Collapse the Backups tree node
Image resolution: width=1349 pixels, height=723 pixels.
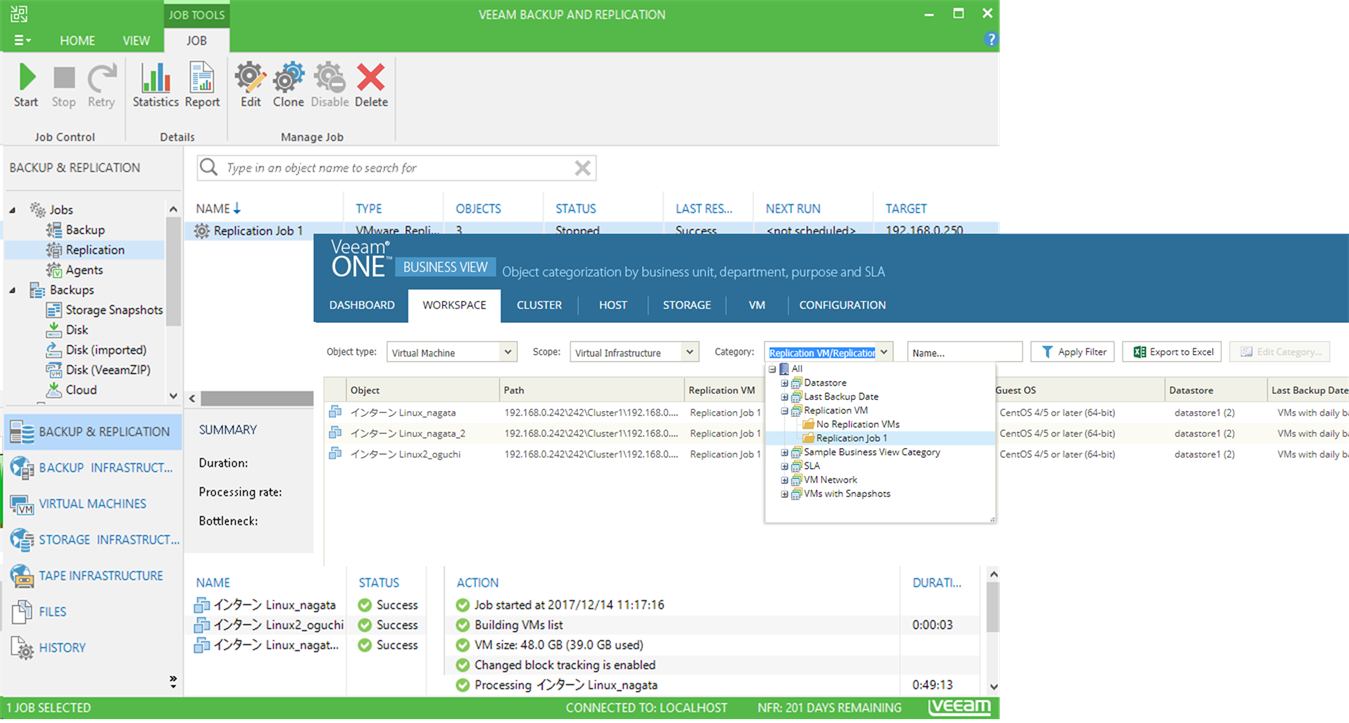click(x=14, y=290)
